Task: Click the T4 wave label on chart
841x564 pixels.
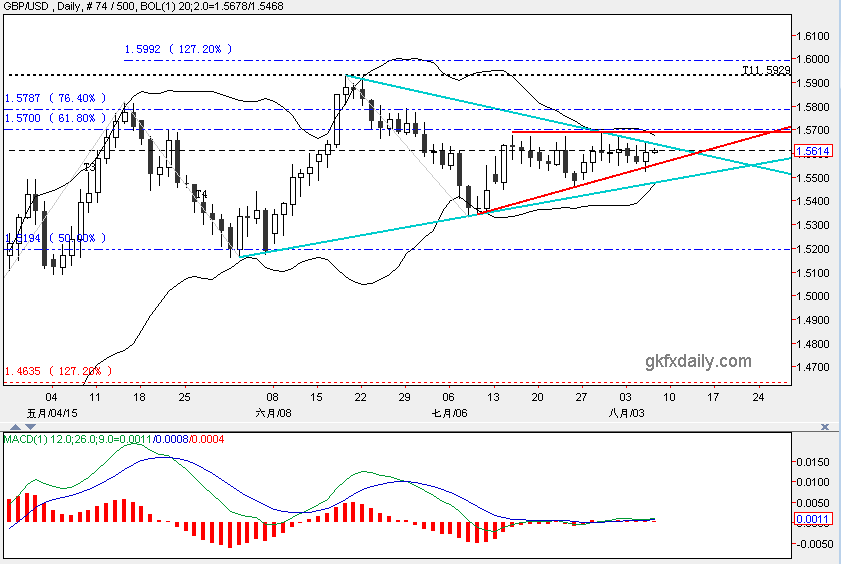Action: [x=201, y=194]
